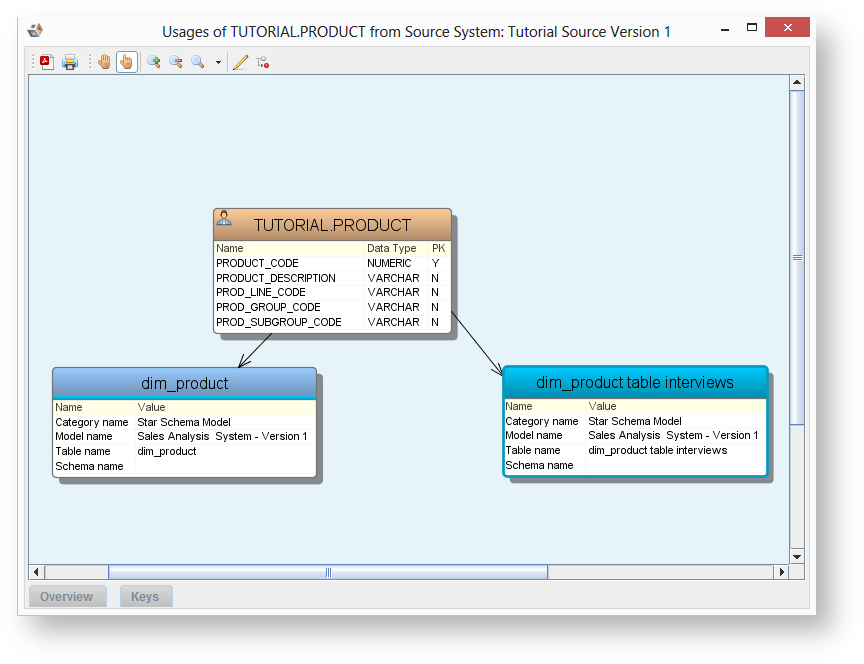
Task: Click the horizontal scrollbar thumb
Action: coord(327,572)
